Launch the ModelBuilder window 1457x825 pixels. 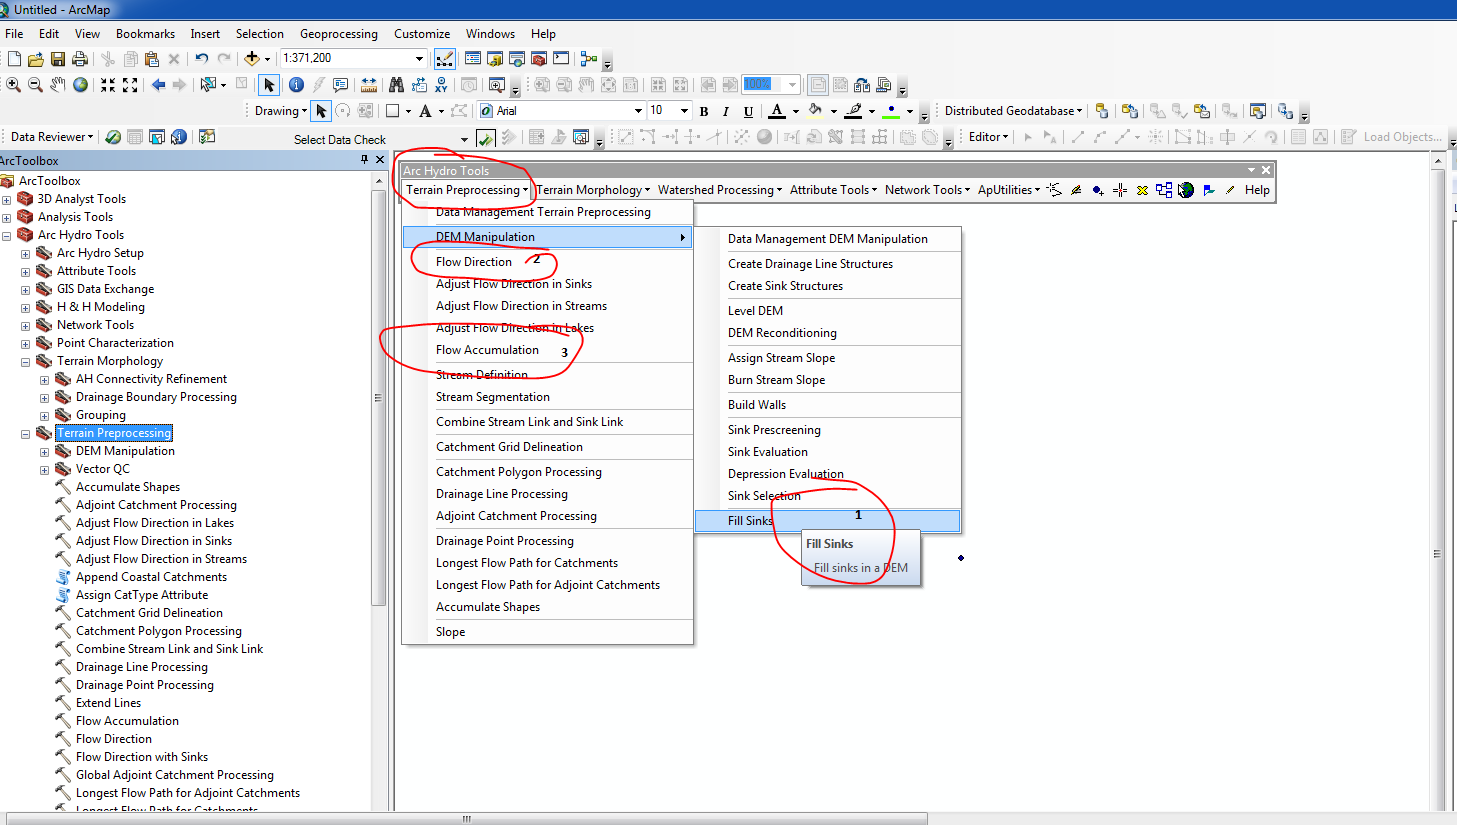[589, 59]
